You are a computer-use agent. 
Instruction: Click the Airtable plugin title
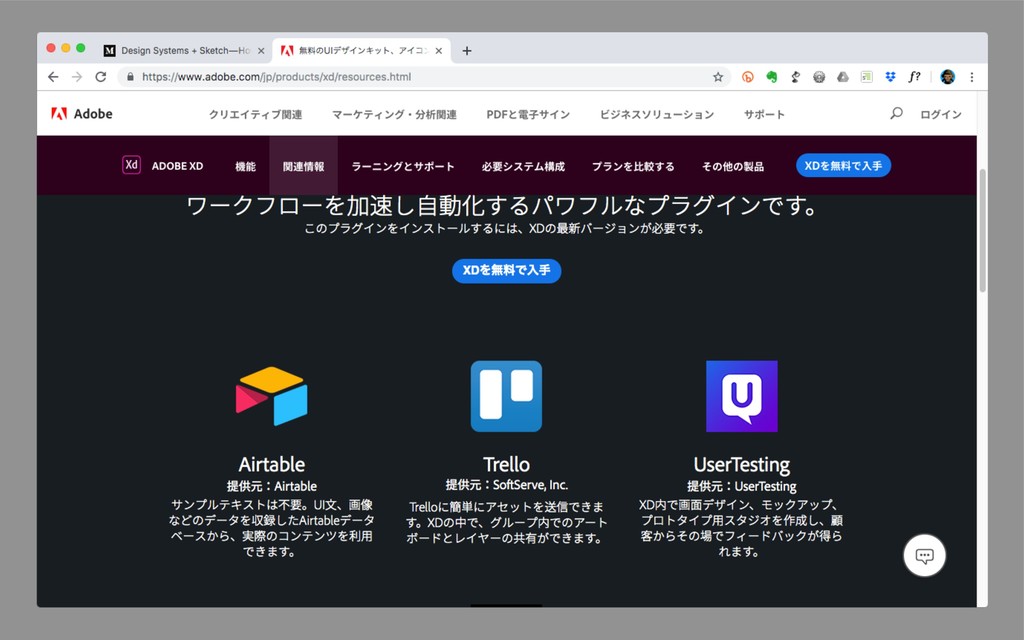coord(272,464)
